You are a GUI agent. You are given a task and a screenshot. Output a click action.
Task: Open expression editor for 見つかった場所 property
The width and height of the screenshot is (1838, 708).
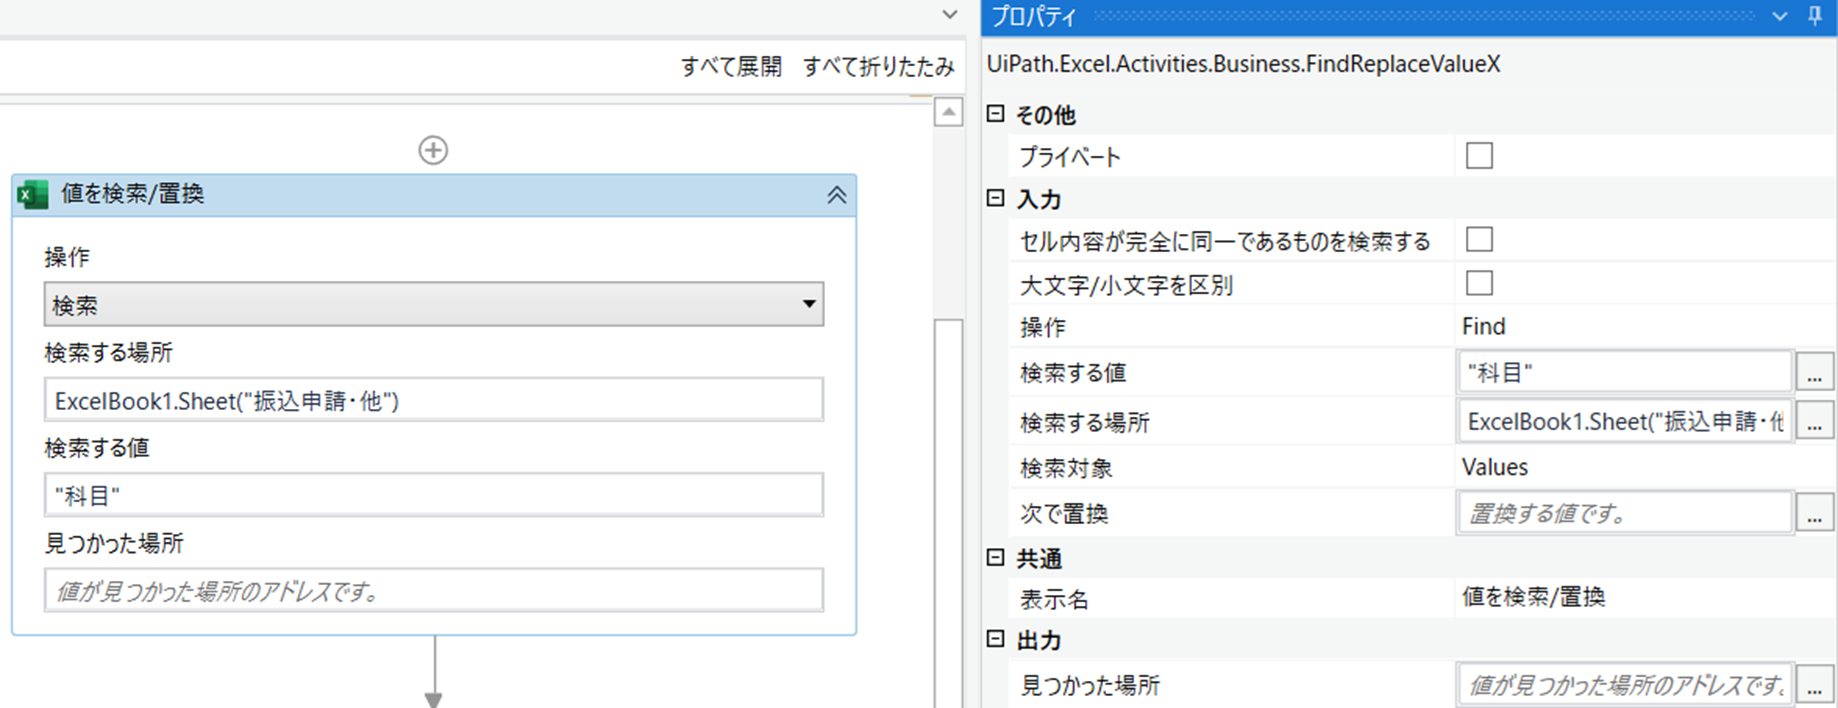1815,685
